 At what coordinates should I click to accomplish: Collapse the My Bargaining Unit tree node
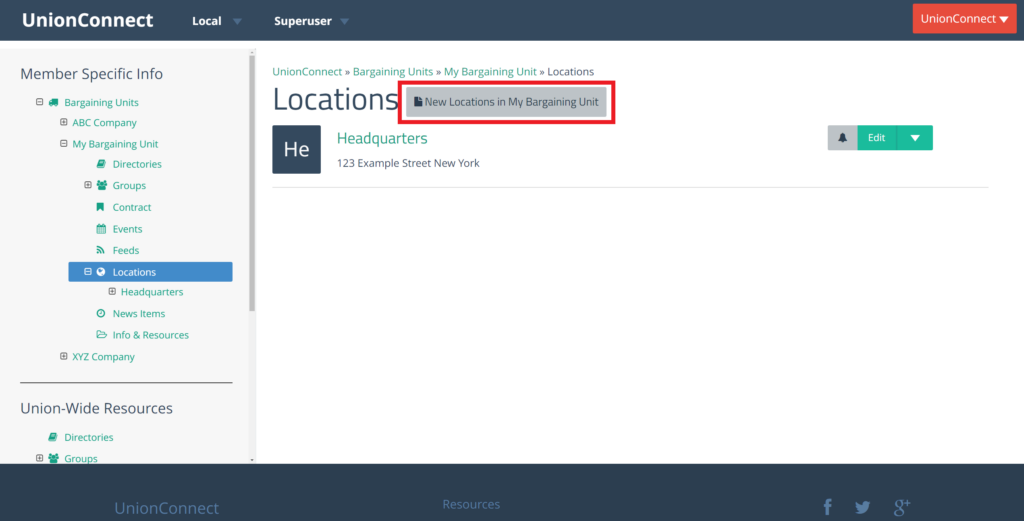click(63, 143)
